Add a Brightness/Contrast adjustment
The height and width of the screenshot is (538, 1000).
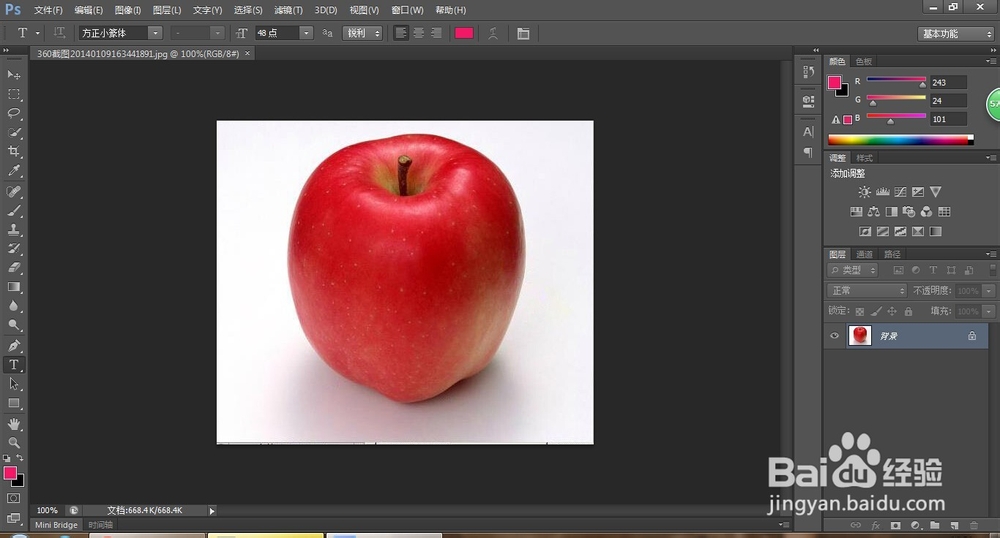tap(864, 192)
